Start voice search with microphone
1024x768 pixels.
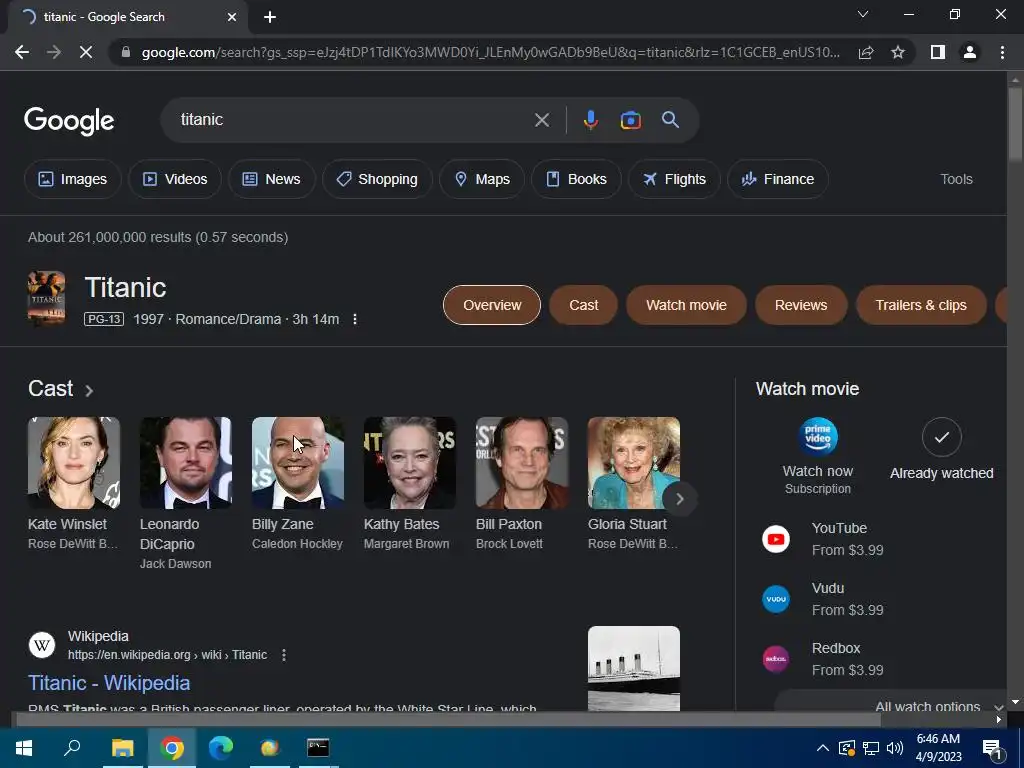(x=590, y=120)
